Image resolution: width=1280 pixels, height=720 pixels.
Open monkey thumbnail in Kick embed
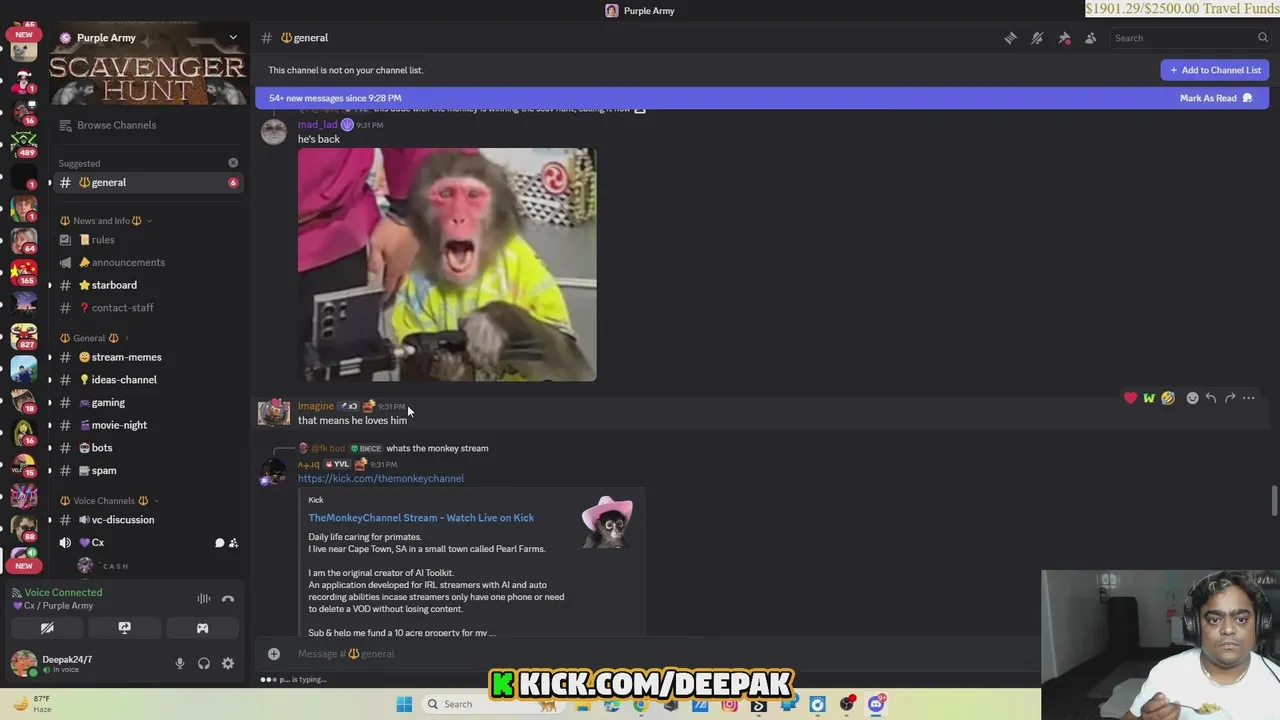click(x=608, y=522)
